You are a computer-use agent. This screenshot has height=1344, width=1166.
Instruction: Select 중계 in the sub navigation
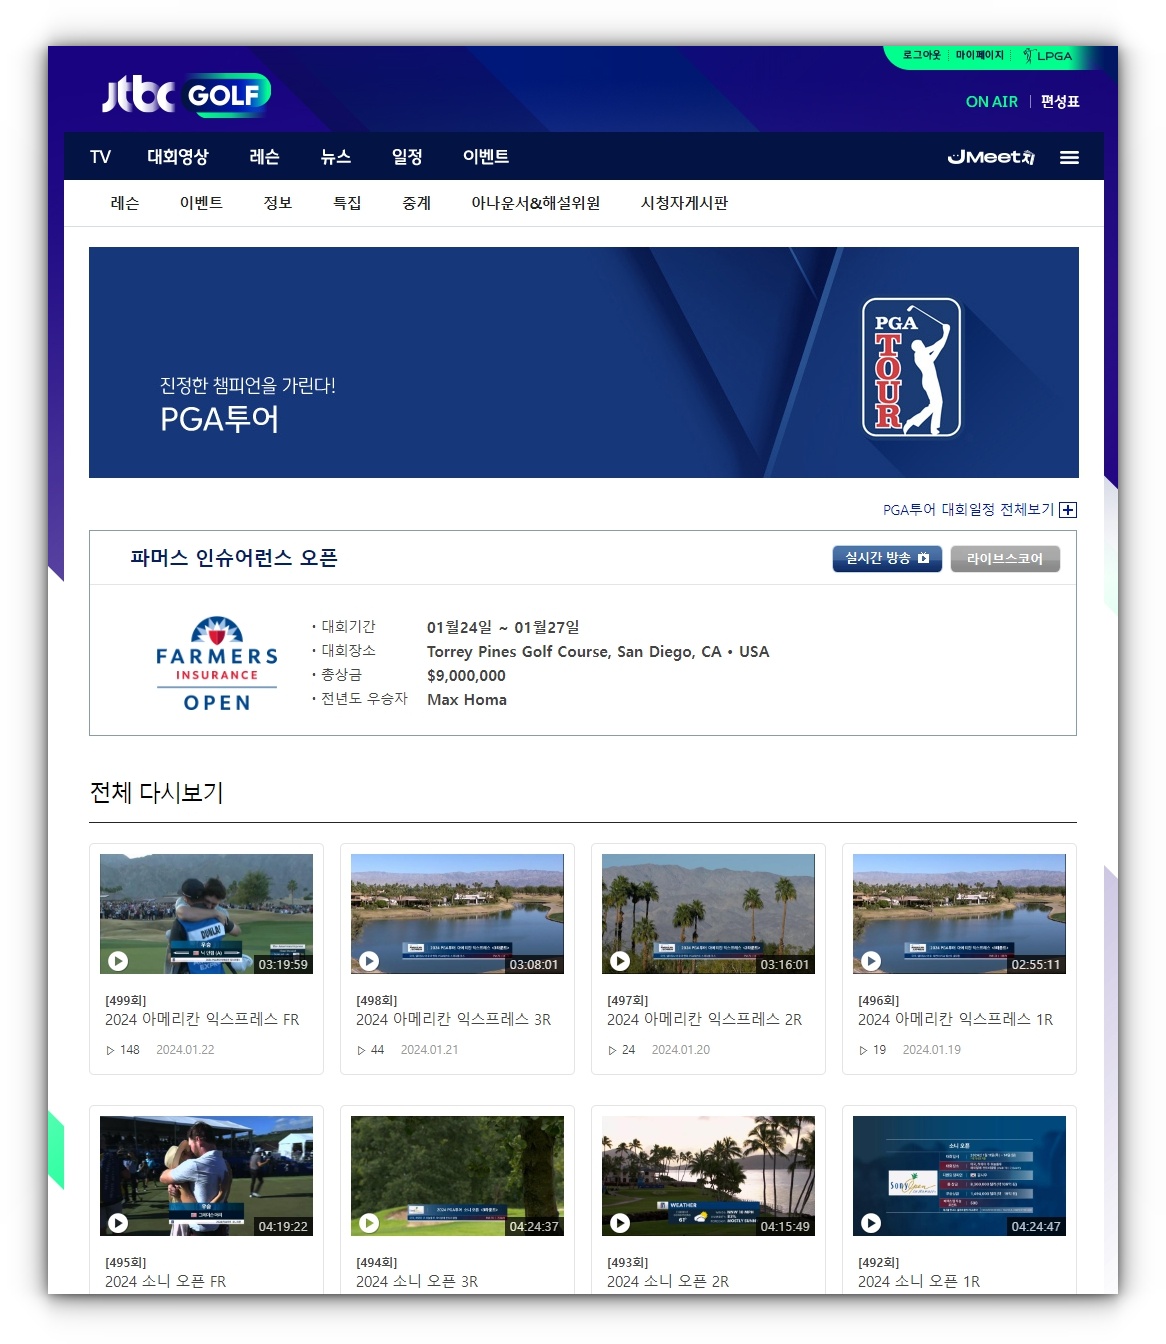pos(416,203)
